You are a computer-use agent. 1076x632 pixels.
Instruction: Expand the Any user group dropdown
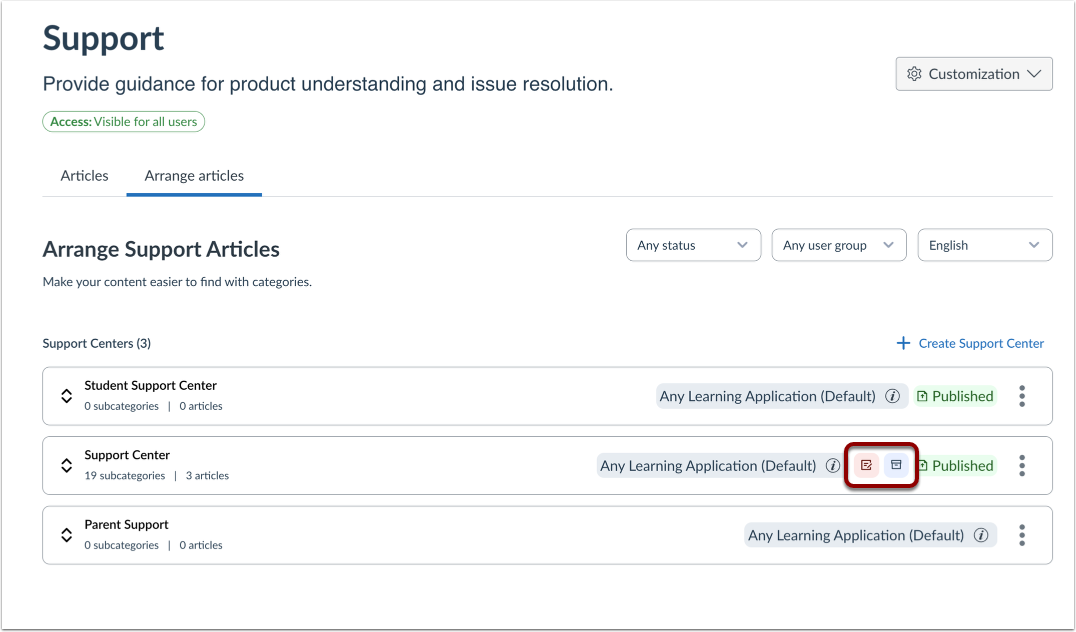click(838, 245)
